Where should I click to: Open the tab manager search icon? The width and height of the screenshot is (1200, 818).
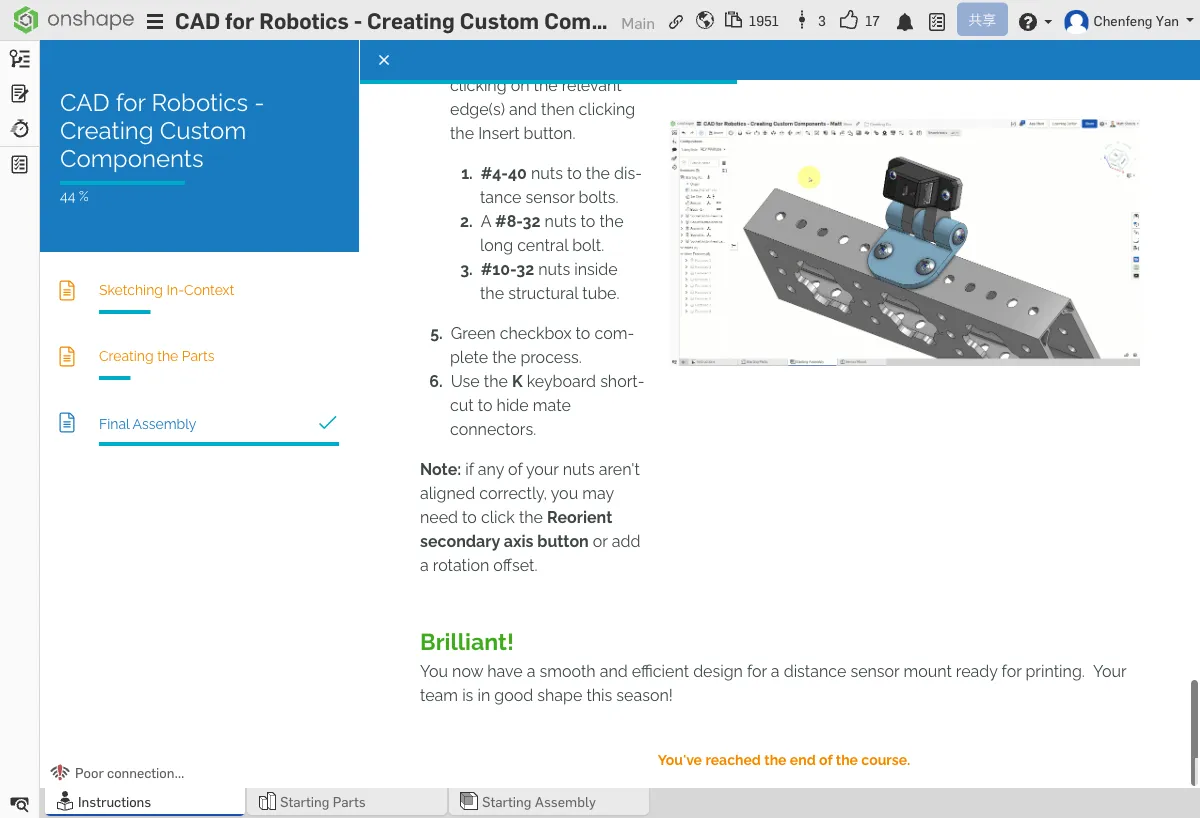pos(19,803)
